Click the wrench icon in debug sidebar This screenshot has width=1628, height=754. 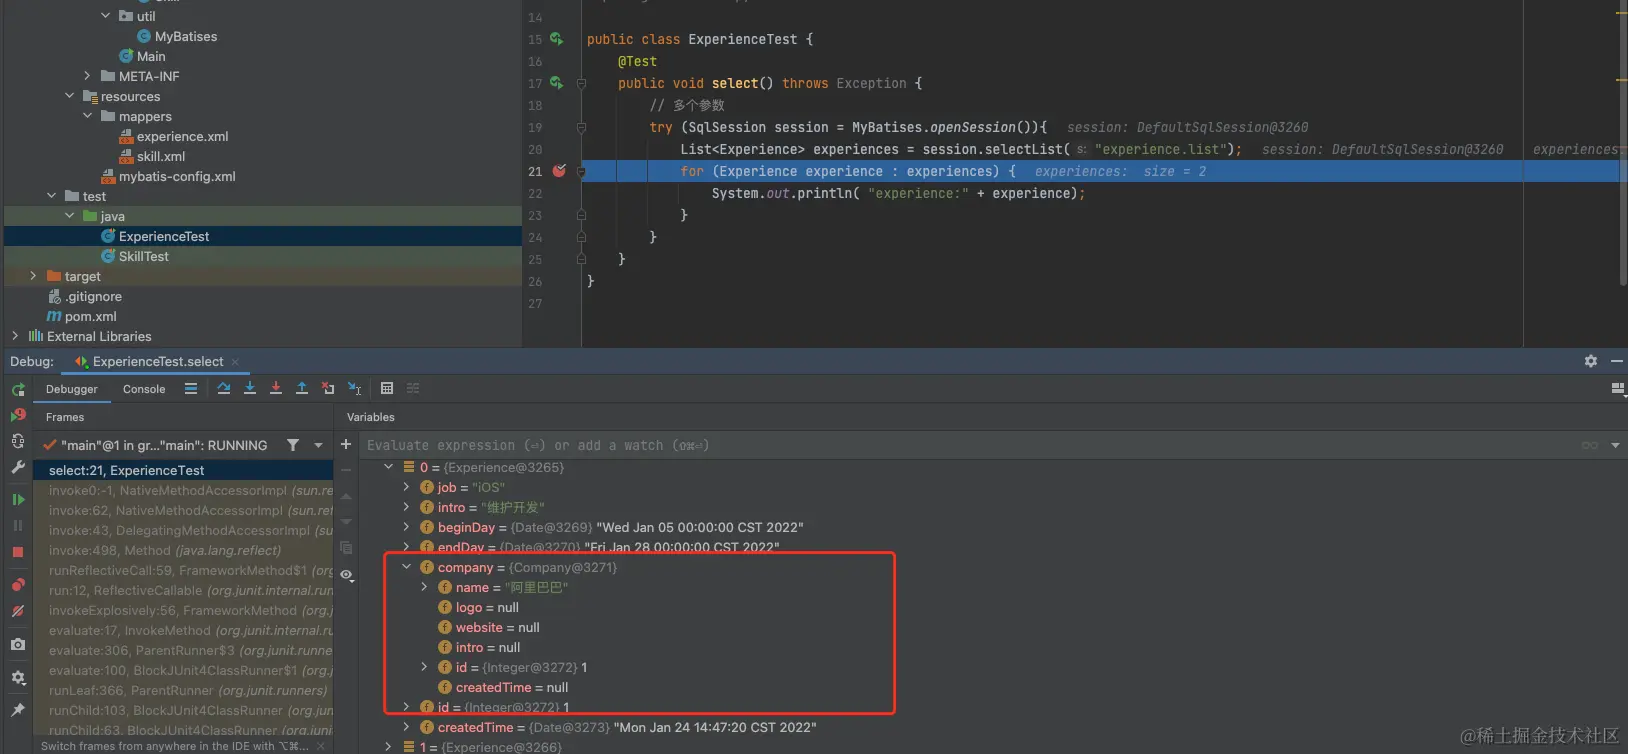[18, 467]
